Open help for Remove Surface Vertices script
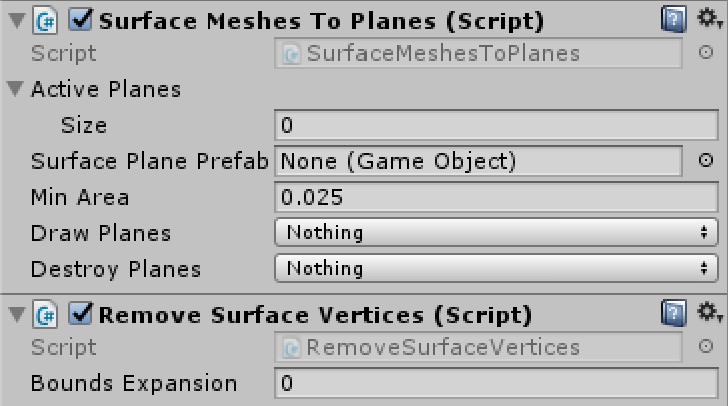The image size is (728, 406). coord(674,314)
